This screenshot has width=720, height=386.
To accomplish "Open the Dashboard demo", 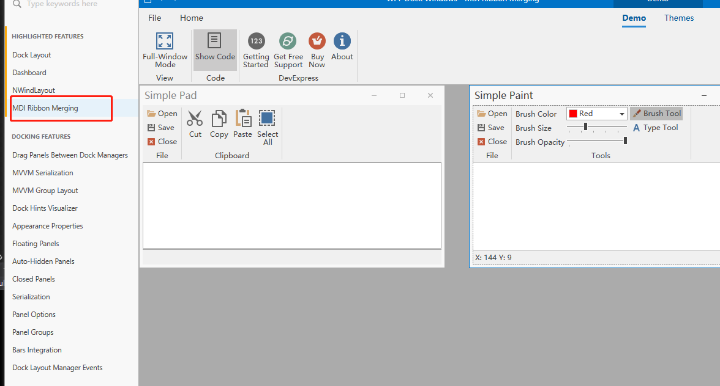I will 29,73.
